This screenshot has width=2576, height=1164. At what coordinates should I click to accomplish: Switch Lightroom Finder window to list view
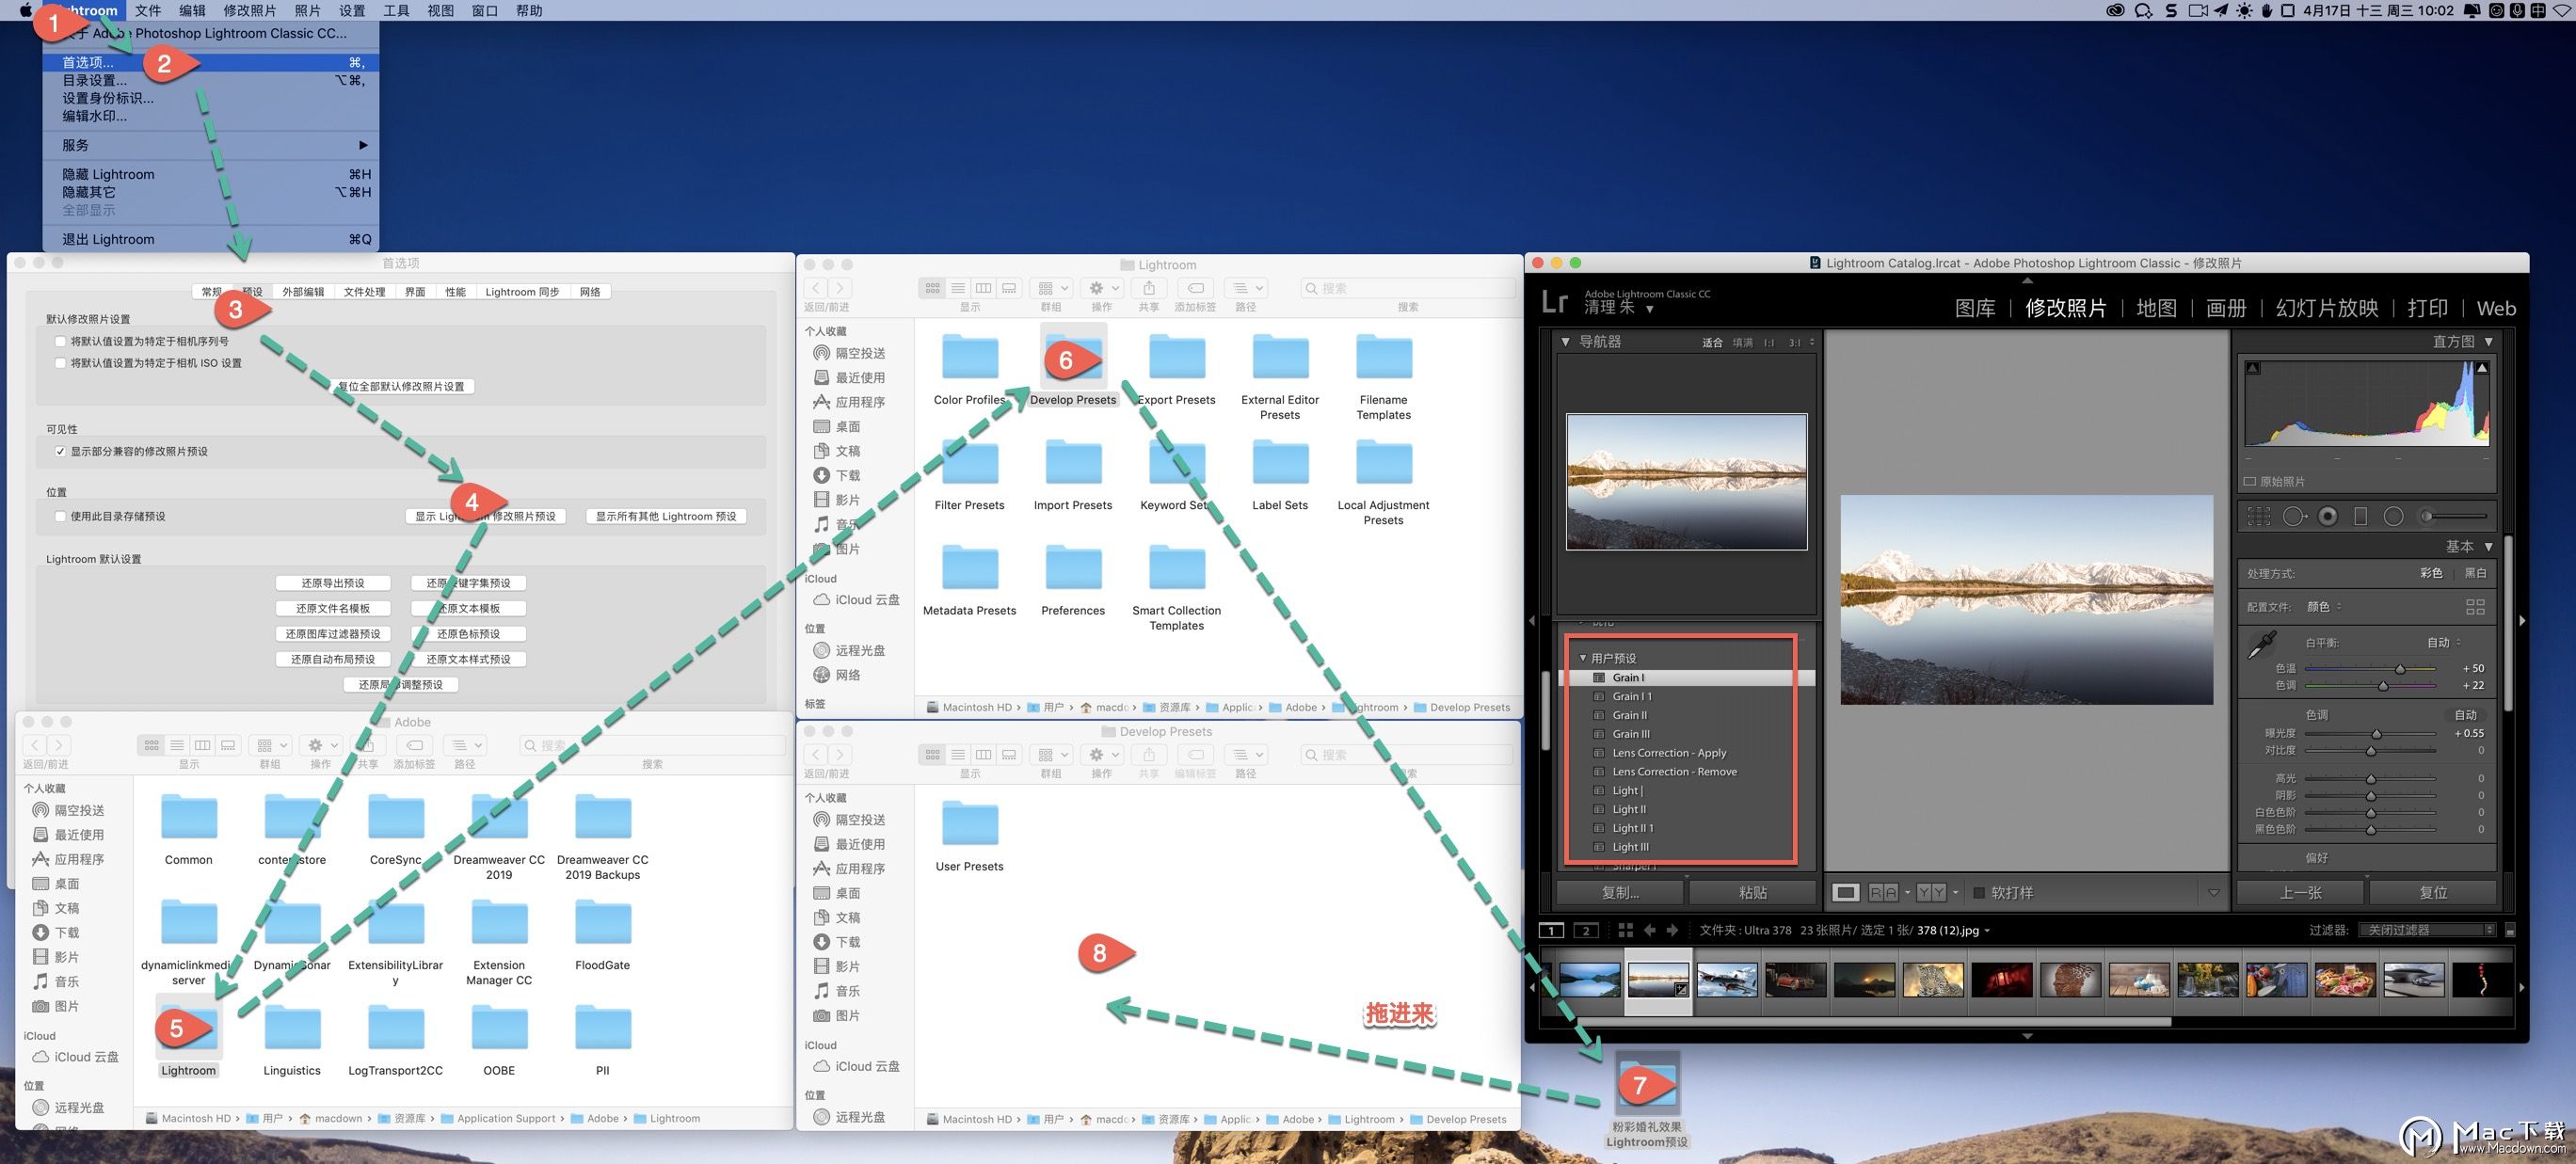pyautogui.click(x=958, y=288)
